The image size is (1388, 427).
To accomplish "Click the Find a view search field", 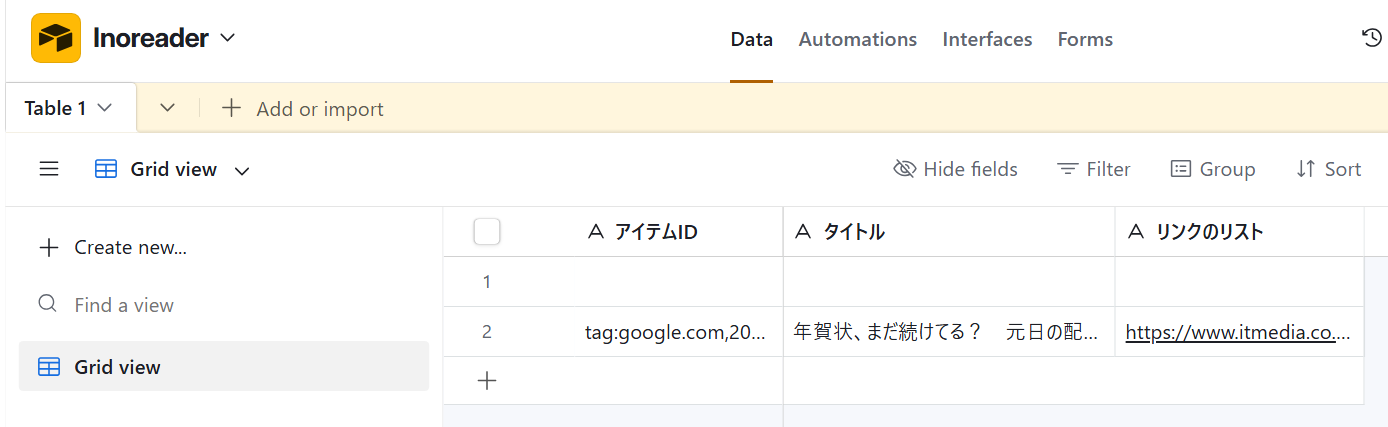I will (124, 305).
